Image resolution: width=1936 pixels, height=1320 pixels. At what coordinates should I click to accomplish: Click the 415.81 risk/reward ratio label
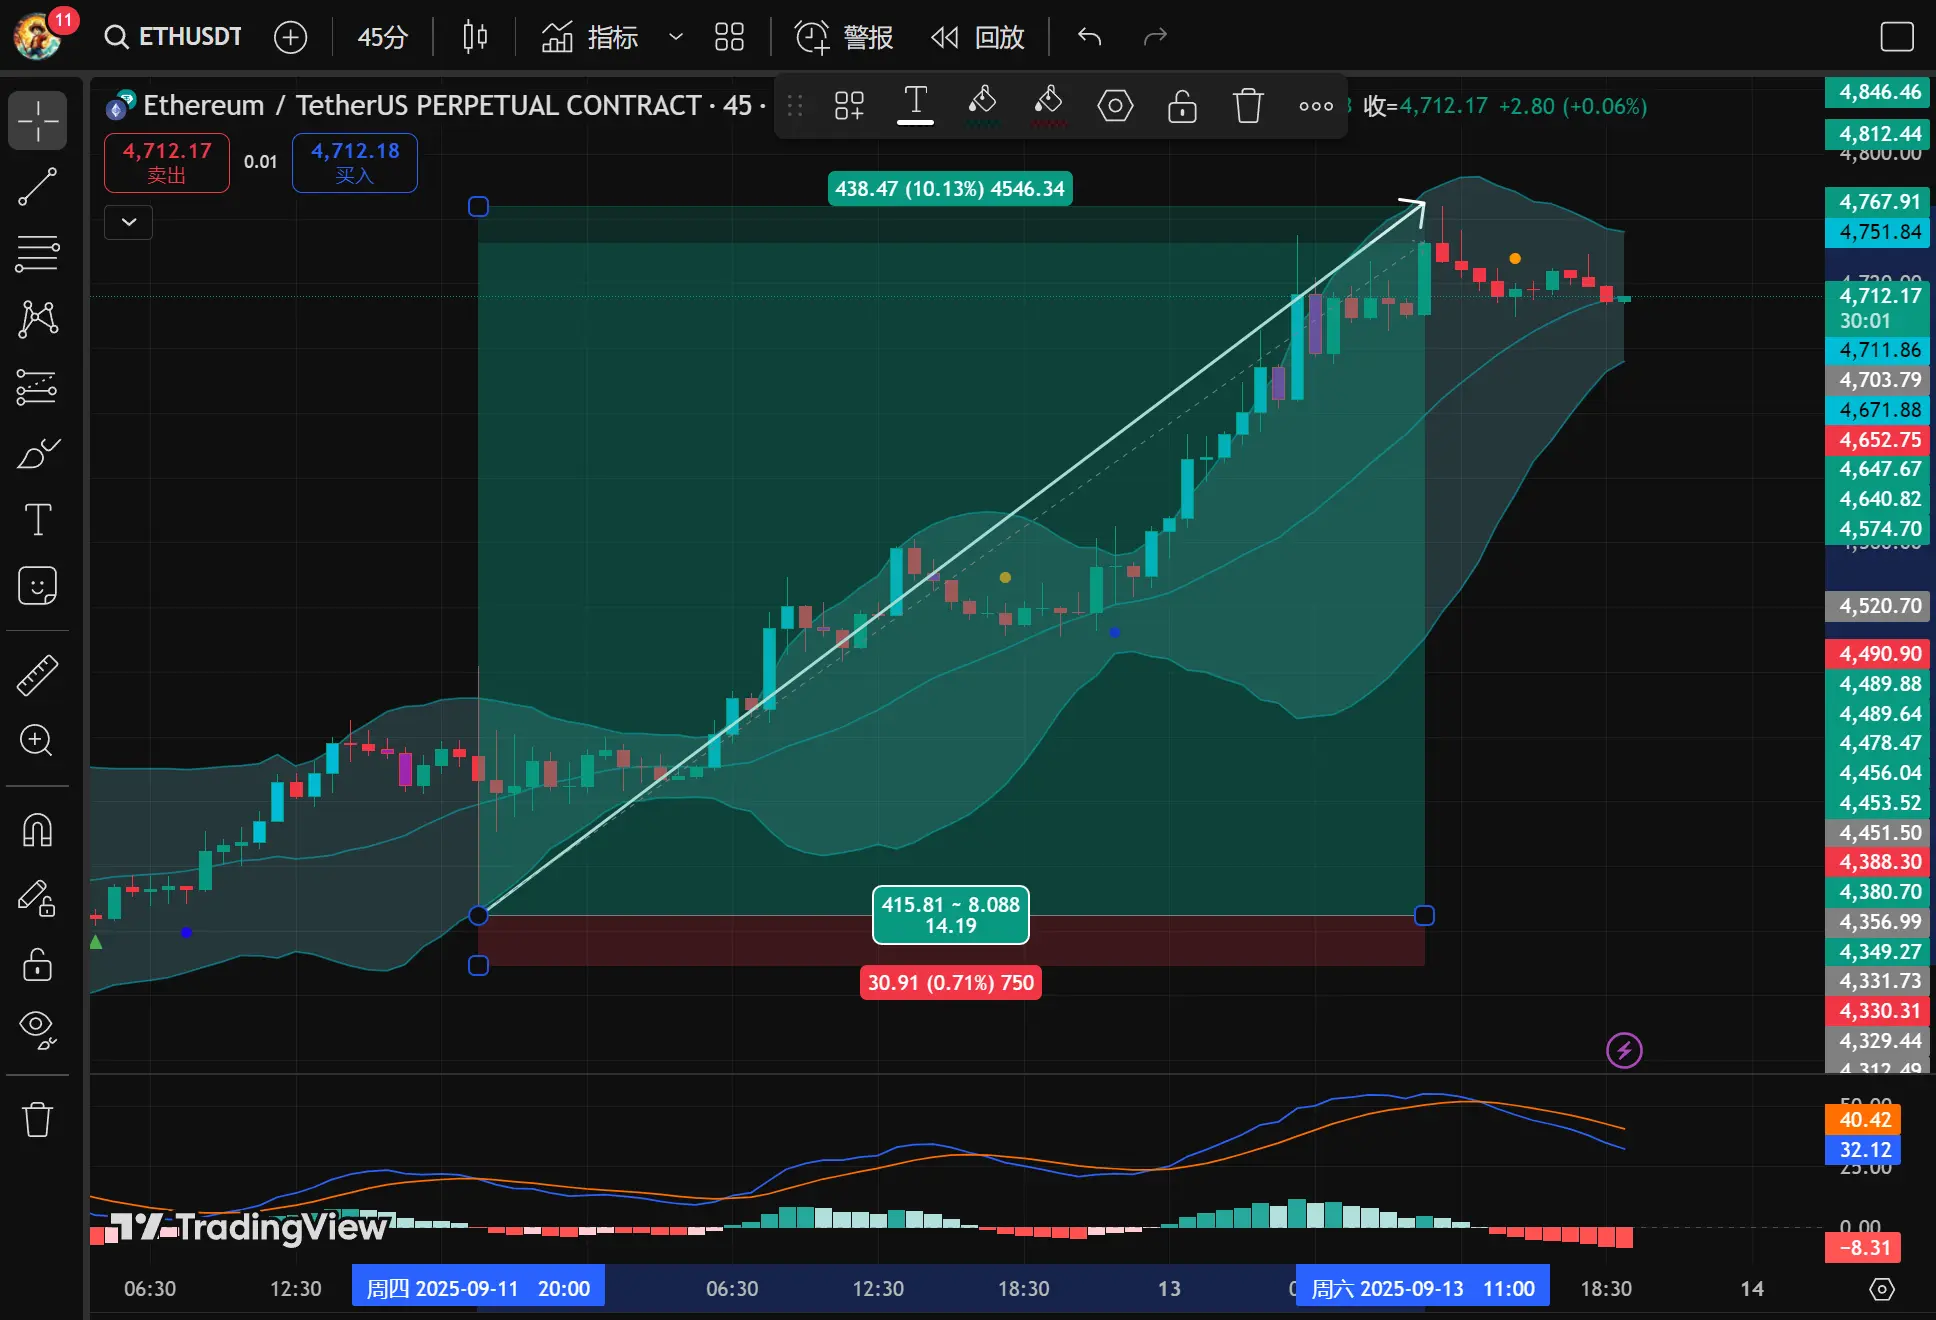pos(950,915)
